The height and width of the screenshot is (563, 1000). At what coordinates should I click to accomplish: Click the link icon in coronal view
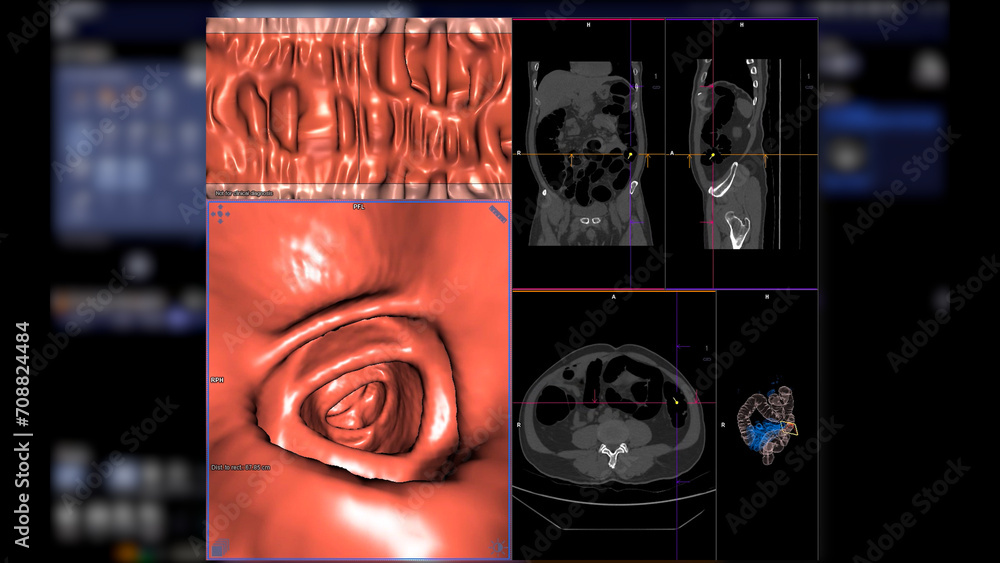pyautogui.click(x=656, y=87)
